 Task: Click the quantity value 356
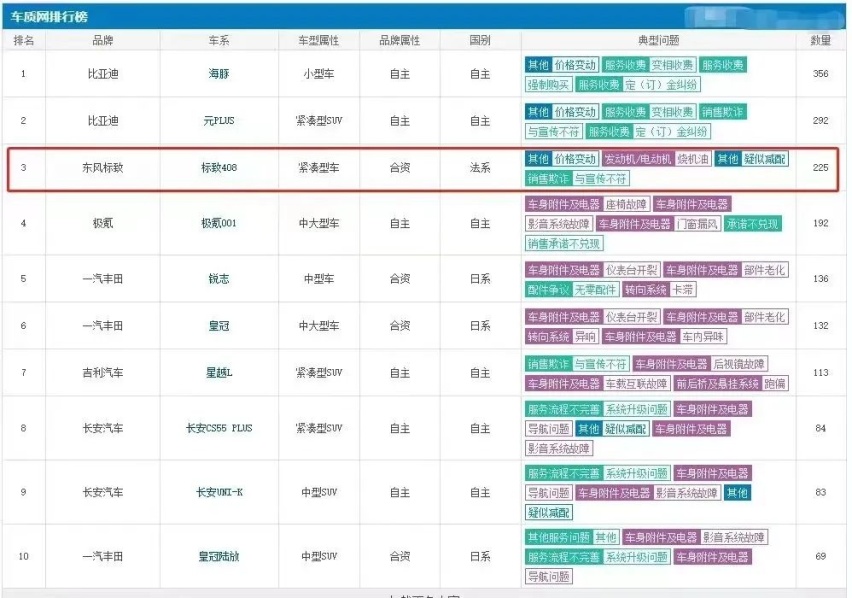(820, 73)
